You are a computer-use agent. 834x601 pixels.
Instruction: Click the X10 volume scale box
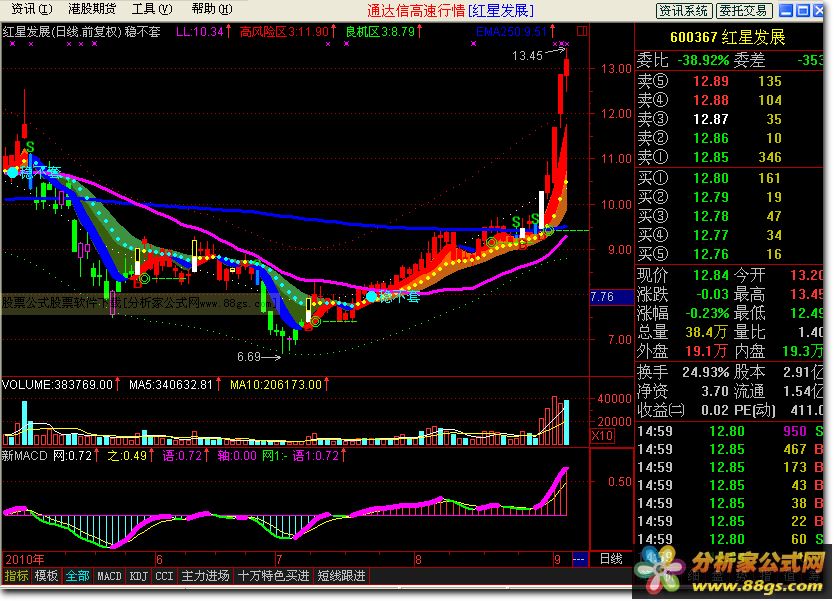pos(603,436)
